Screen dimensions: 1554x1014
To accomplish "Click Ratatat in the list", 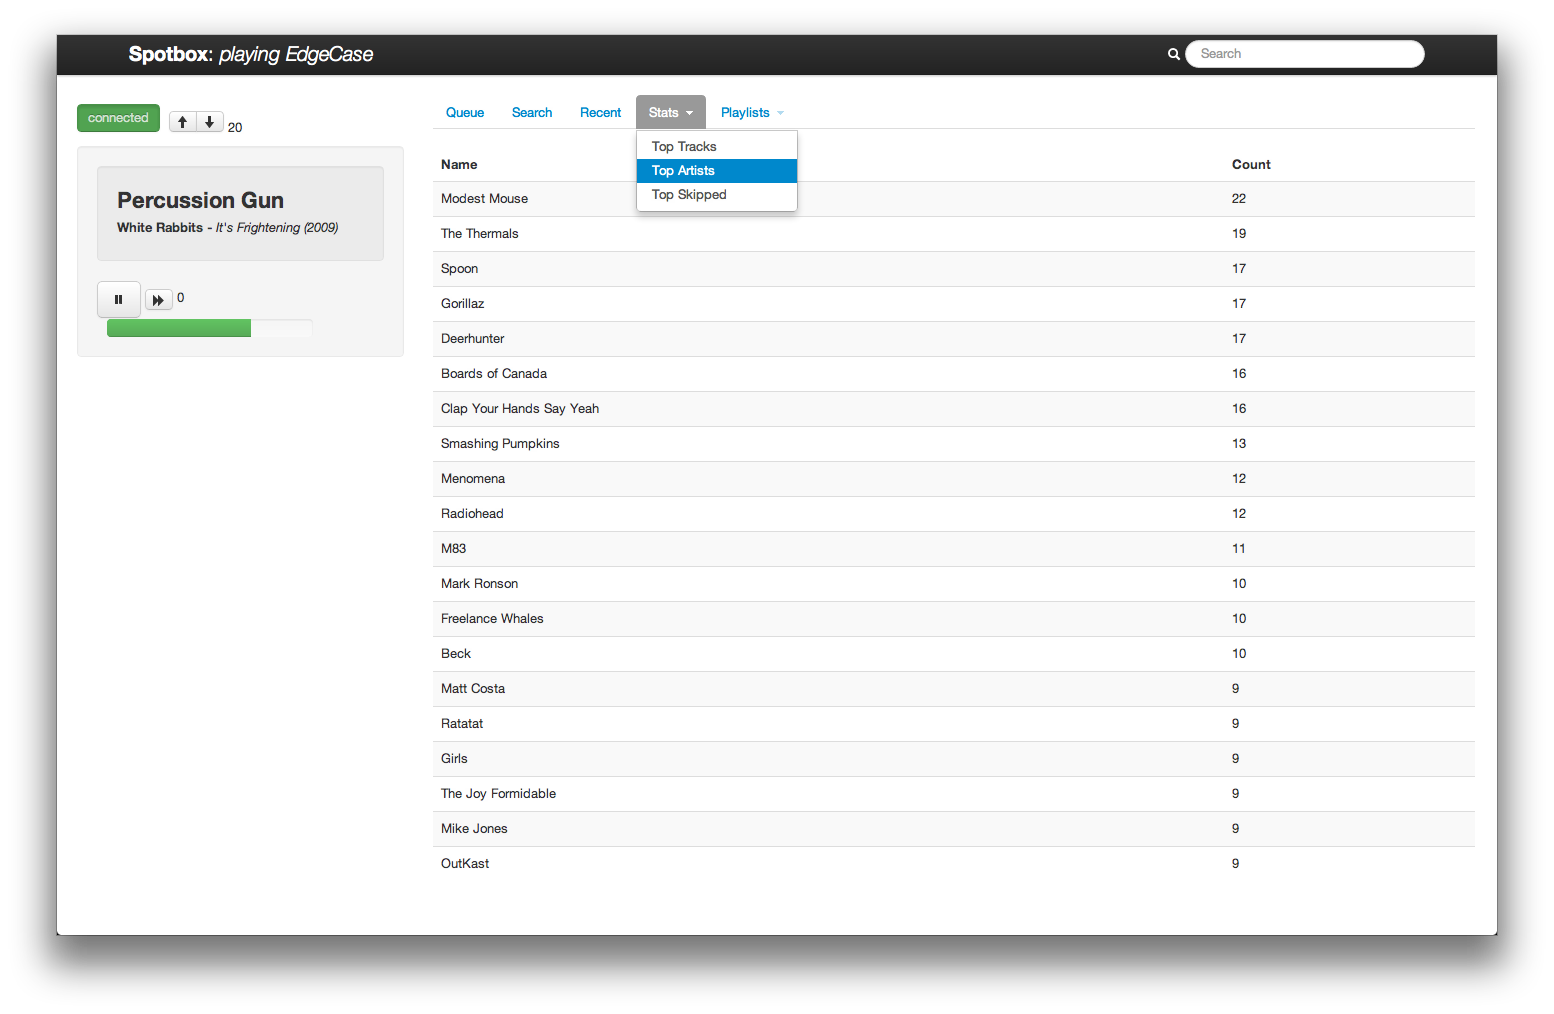I will click(x=953, y=724).
